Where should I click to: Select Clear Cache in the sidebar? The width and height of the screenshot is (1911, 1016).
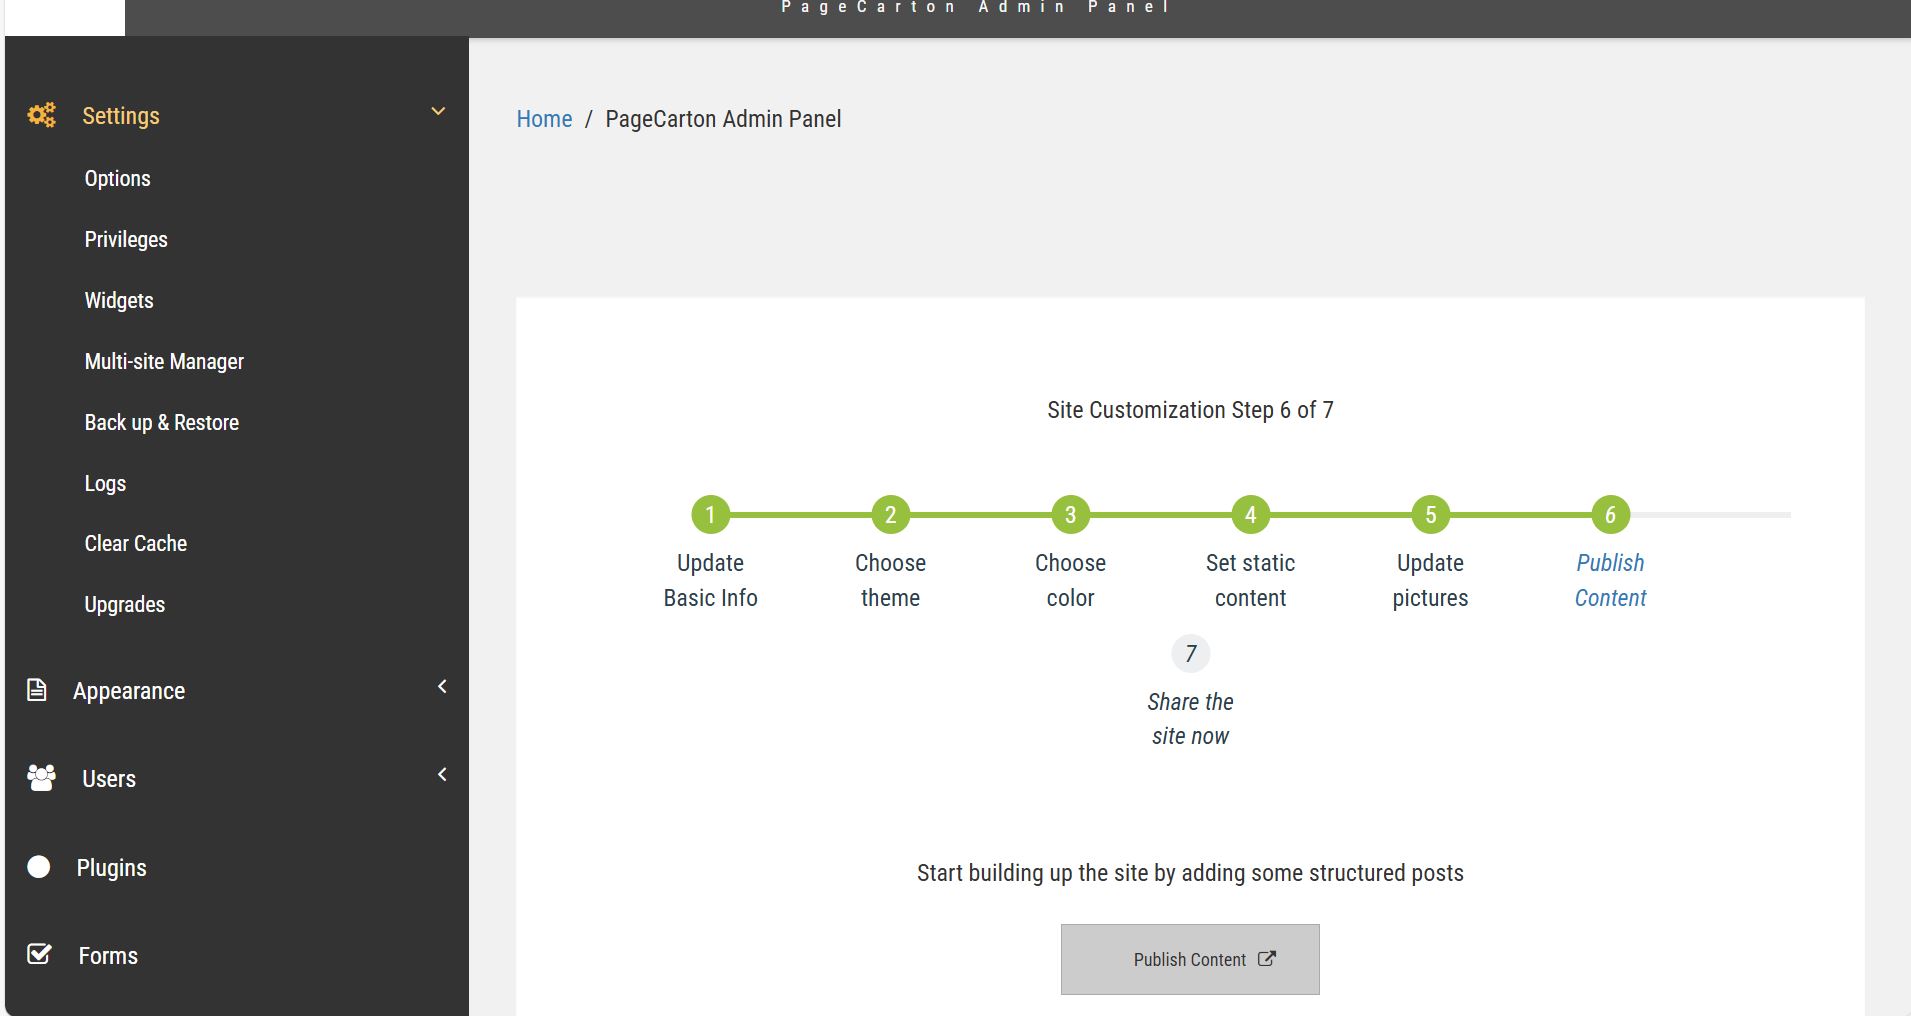tap(135, 544)
